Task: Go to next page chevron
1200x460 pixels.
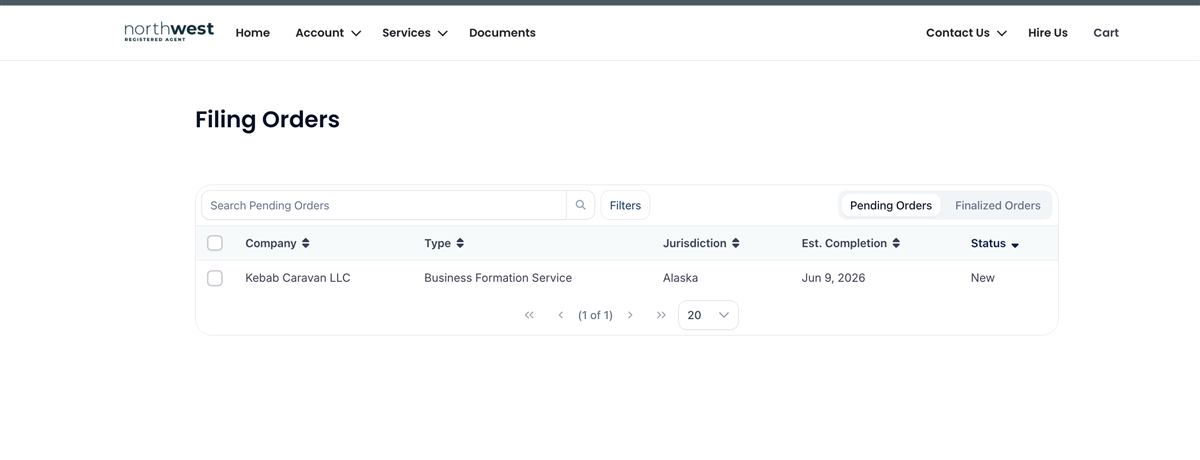Action: pyautogui.click(x=630, y=315)
